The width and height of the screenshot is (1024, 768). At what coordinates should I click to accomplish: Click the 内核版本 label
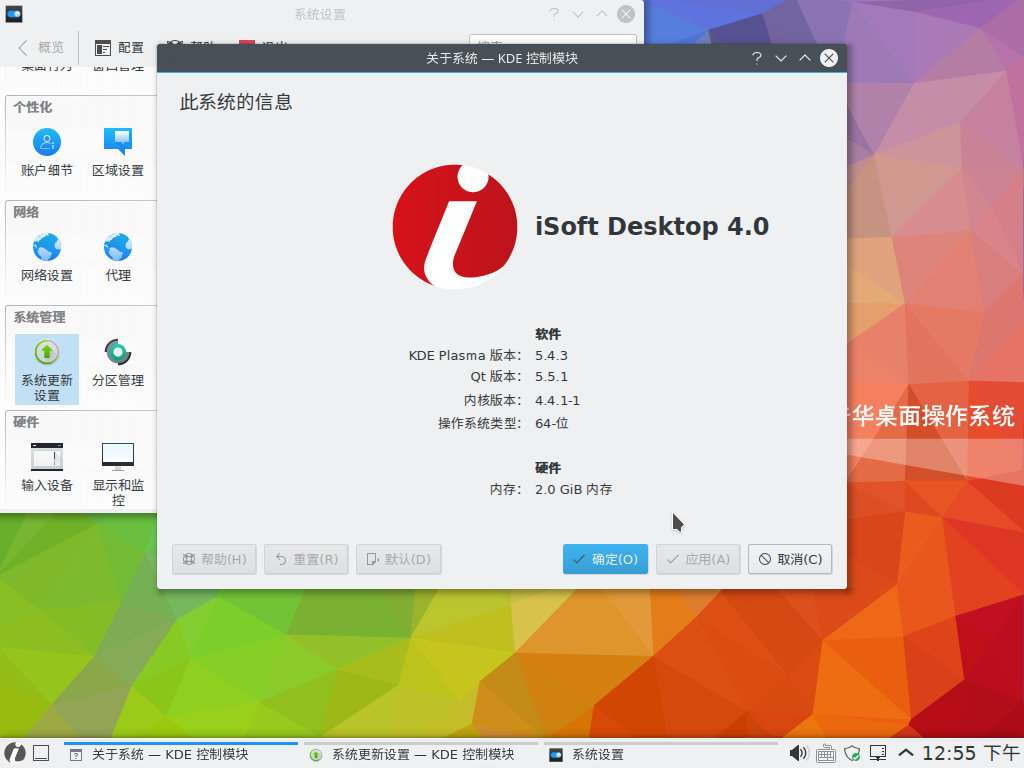pyautogui.click(x=492, y=400)
